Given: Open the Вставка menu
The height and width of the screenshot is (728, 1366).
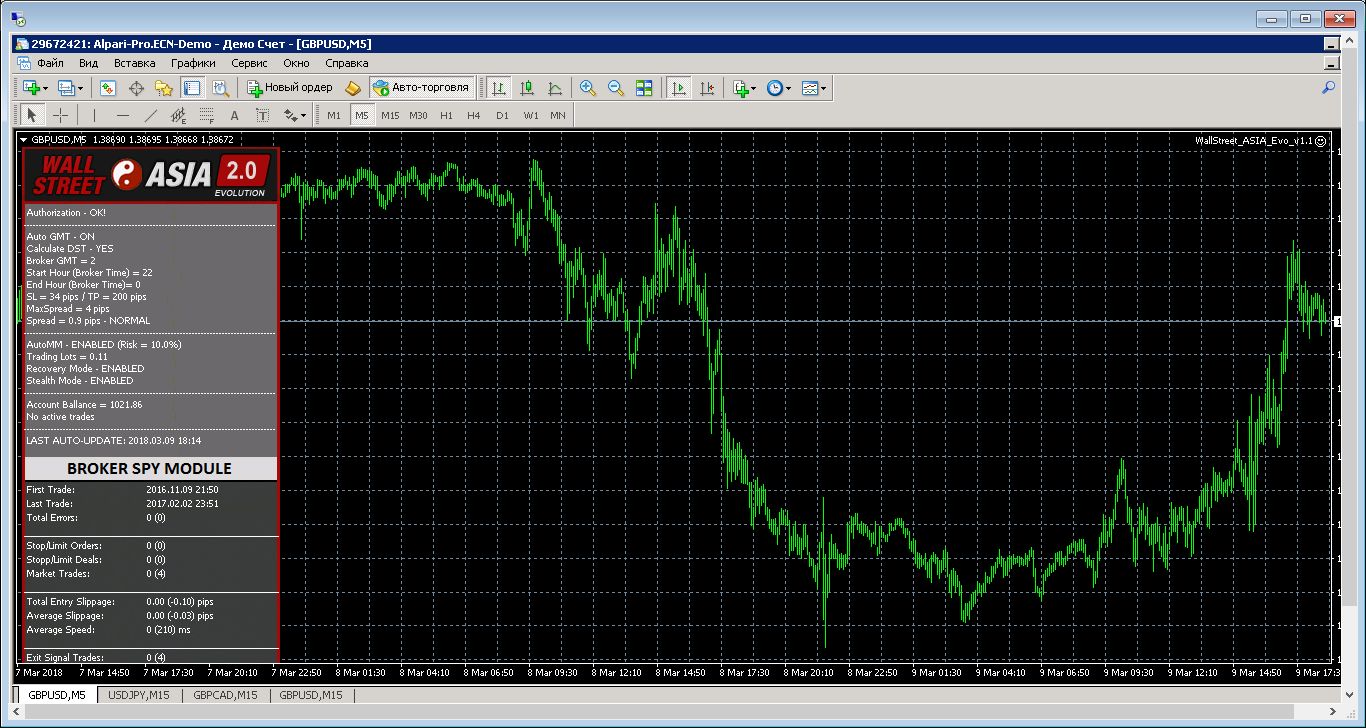Looking at the screenshot, I should (135, 62).
